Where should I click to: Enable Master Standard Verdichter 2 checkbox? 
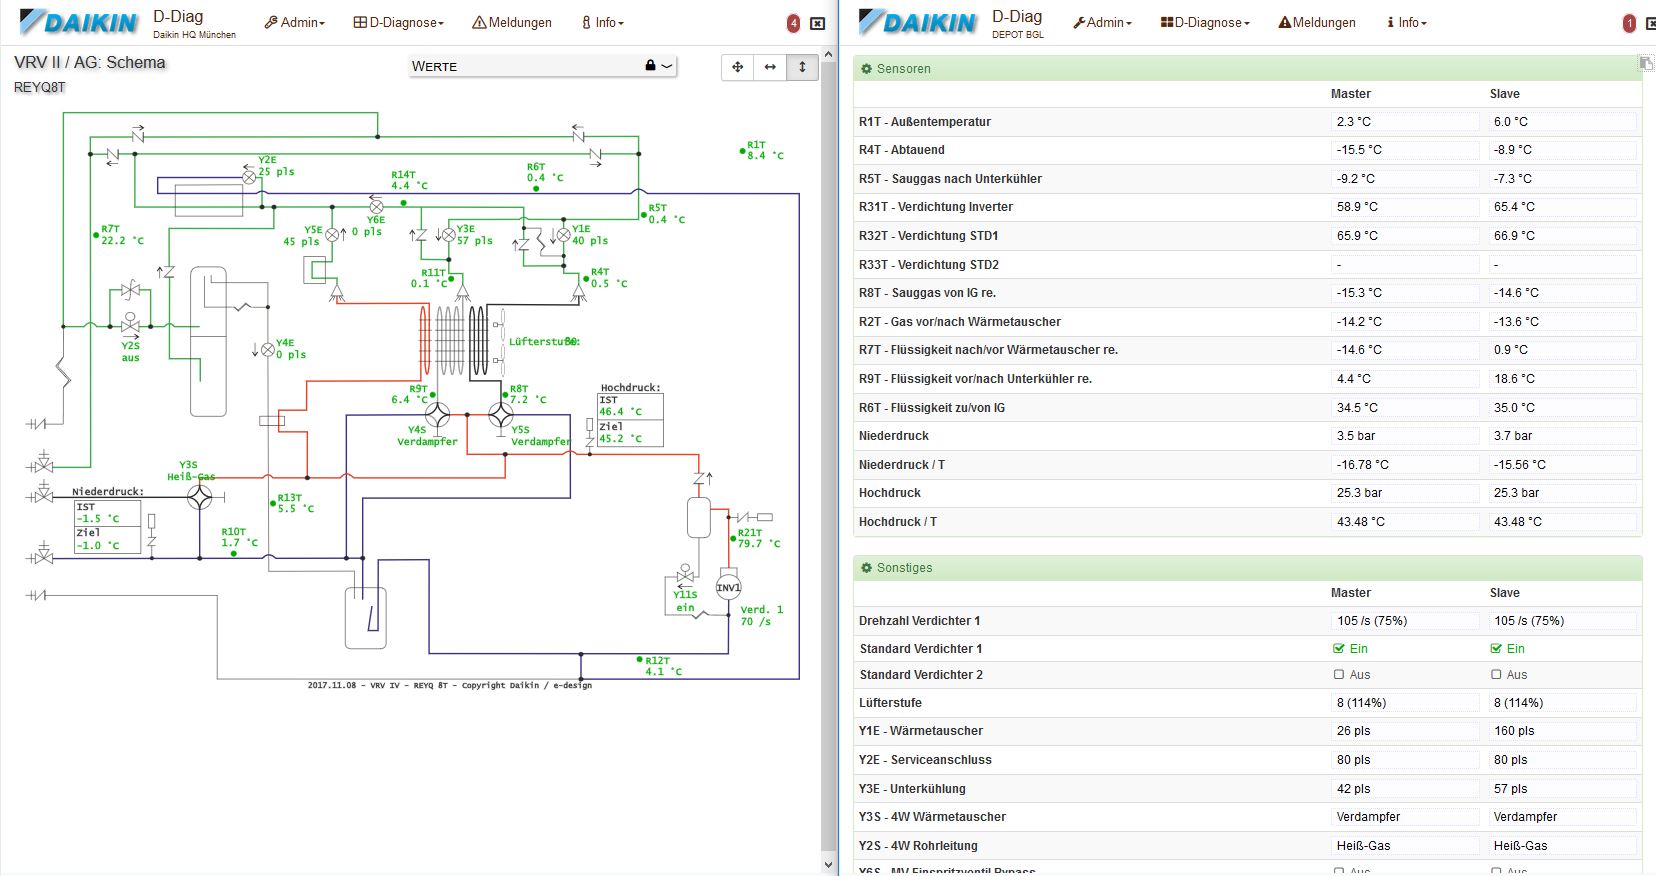click(x=1339, y=675)
